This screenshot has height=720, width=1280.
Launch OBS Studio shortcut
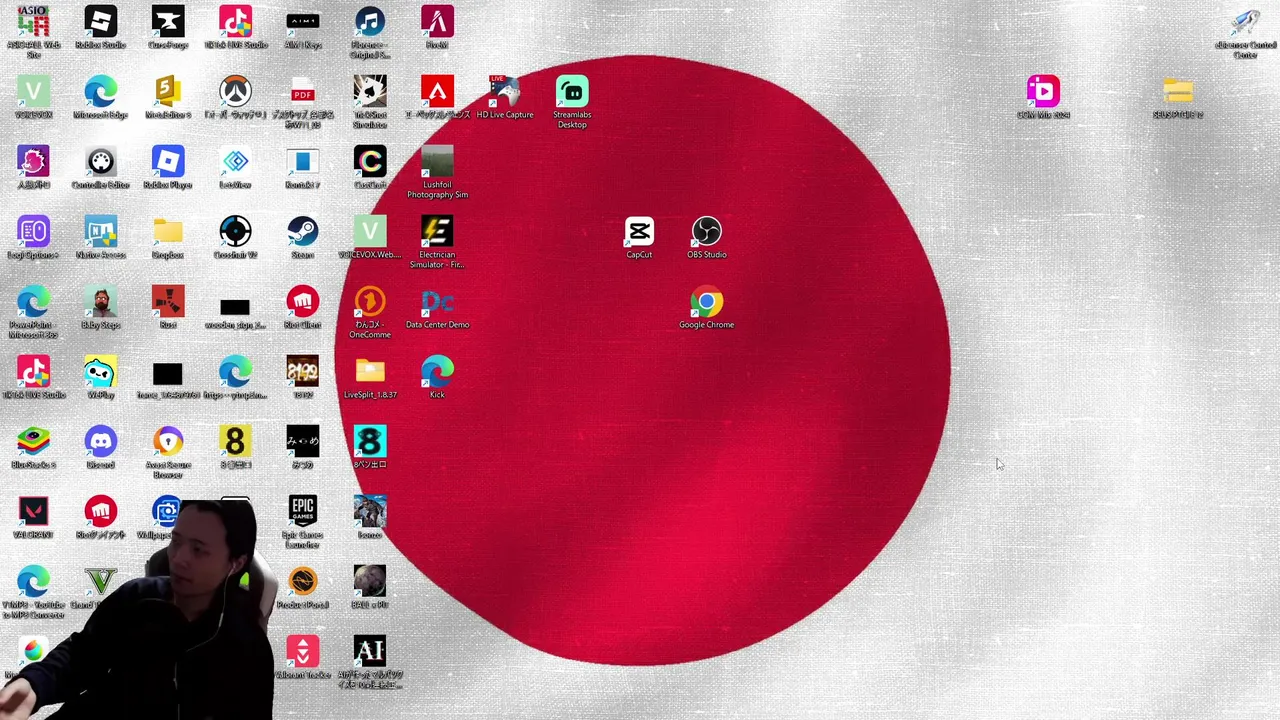[707, 232]
